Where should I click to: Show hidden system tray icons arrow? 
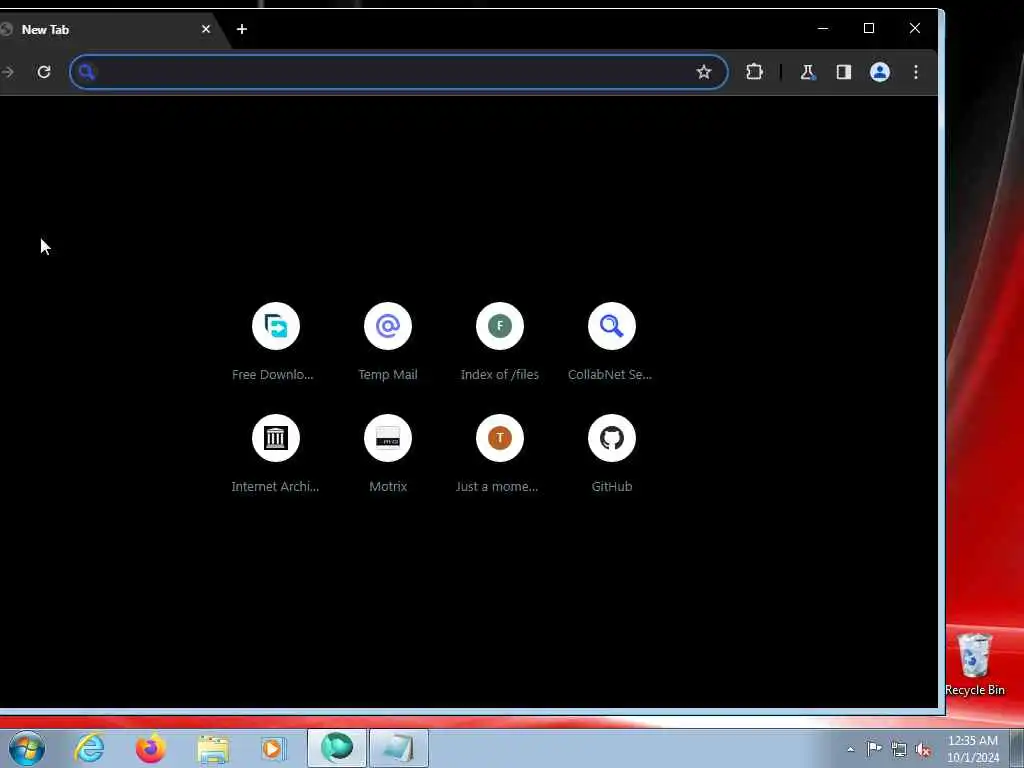coord(850,749)
